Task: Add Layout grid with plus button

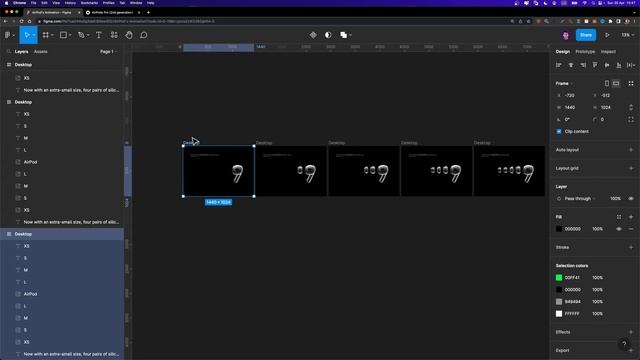Action: click(631, 168)
